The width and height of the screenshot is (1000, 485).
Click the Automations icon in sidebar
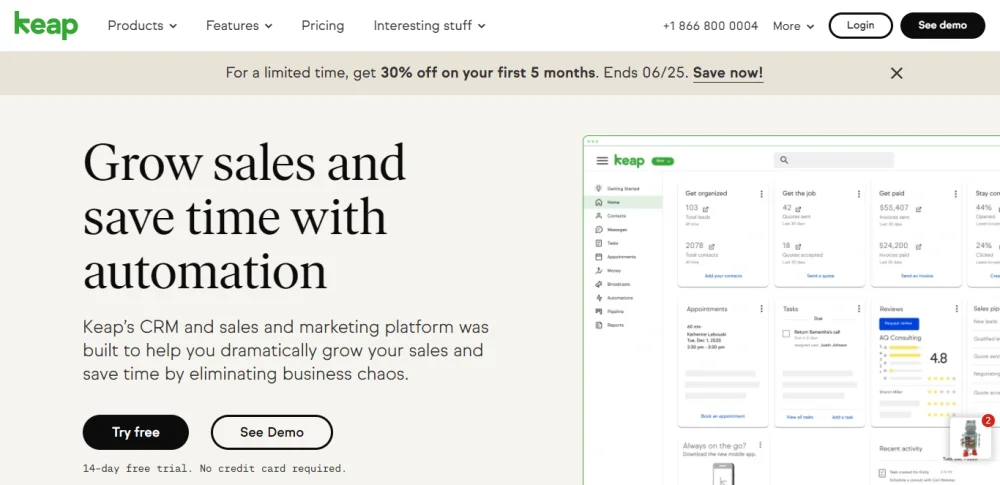(598, 298)
